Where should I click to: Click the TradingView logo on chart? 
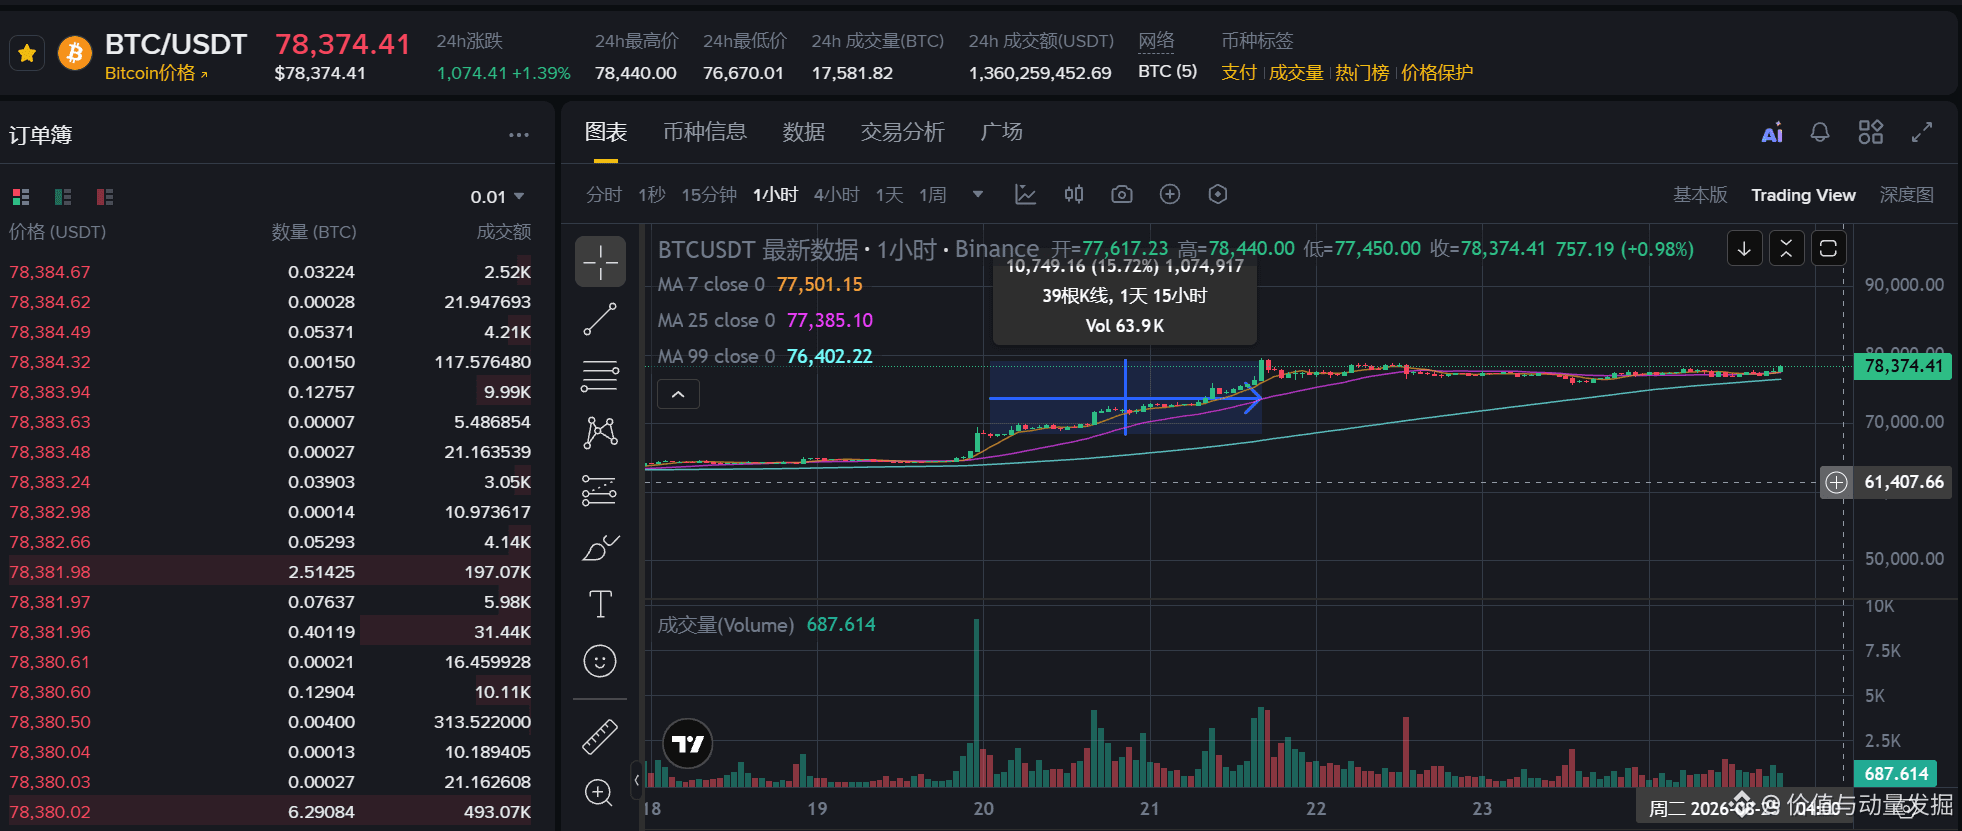click(x=688, y=744)
